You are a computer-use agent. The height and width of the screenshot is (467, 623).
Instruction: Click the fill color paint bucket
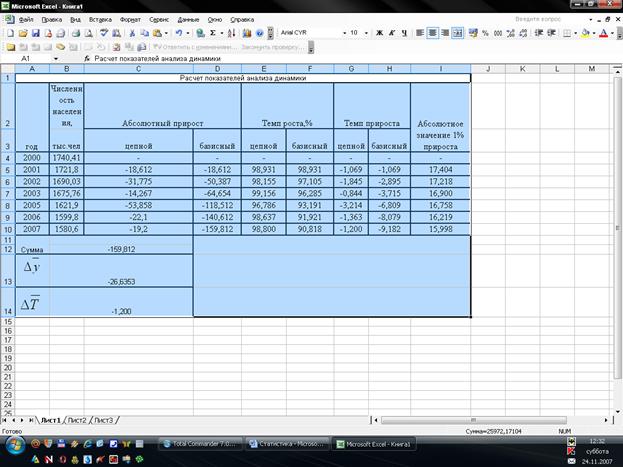point(584,33)
